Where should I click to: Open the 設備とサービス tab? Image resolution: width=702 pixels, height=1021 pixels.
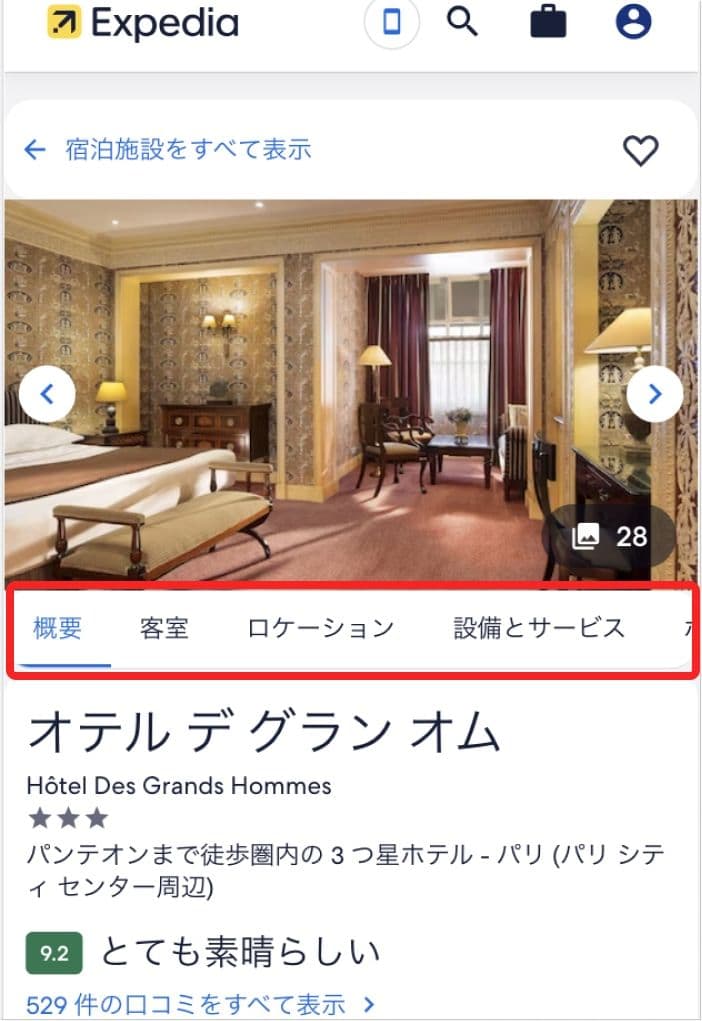pyautogui.click(x=539, y=628)
